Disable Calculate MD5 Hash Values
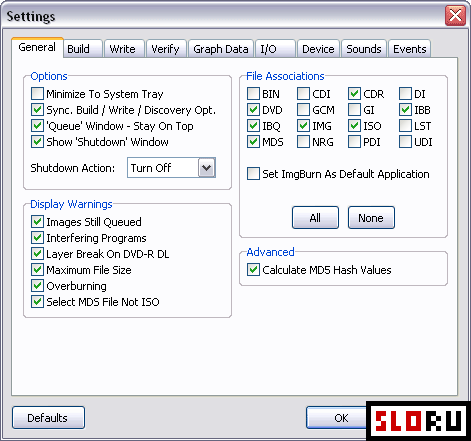471x441 pixels. [253, 270]
